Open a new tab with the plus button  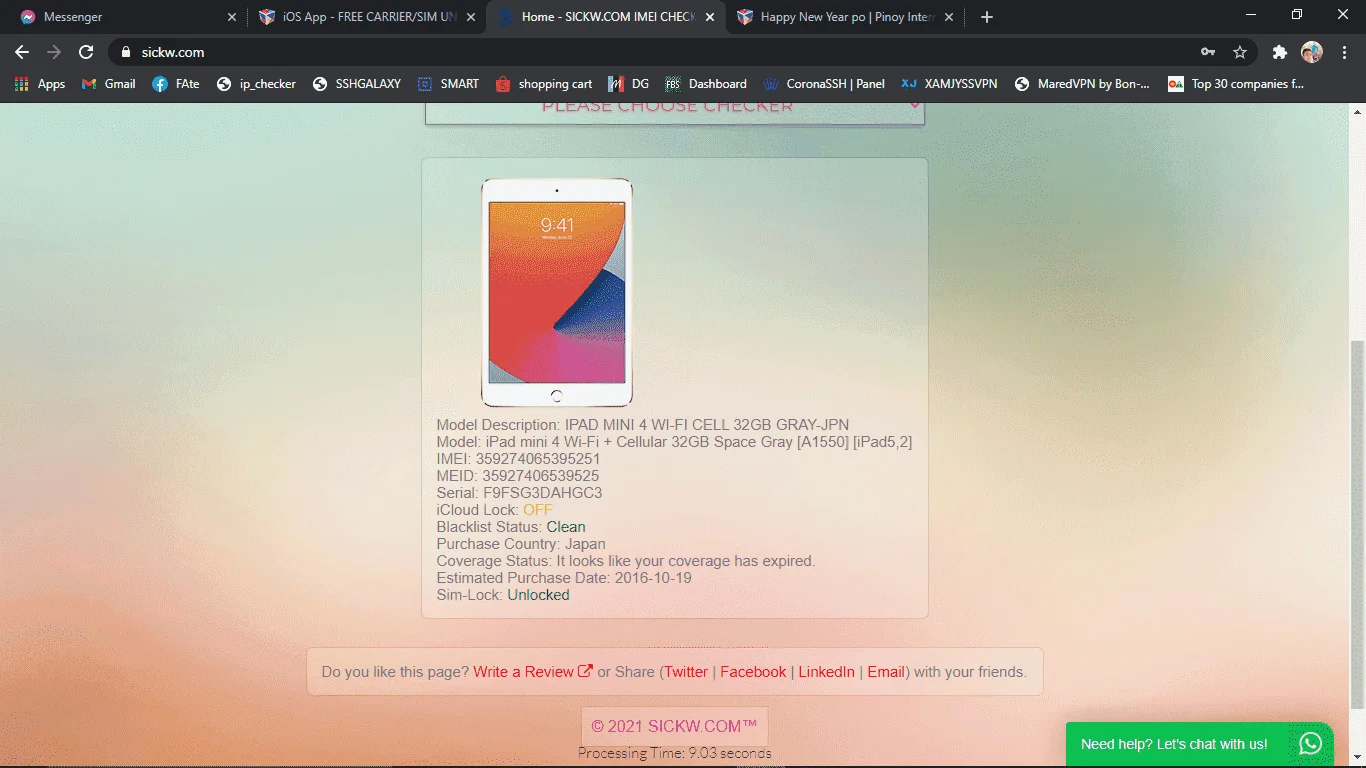click(987, 17)
